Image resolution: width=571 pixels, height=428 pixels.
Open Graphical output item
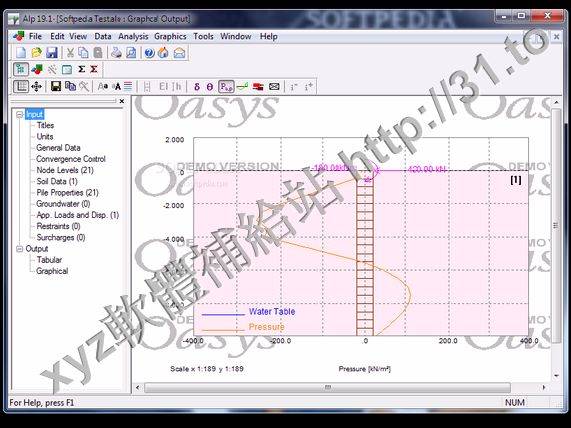tap(52, 271)
